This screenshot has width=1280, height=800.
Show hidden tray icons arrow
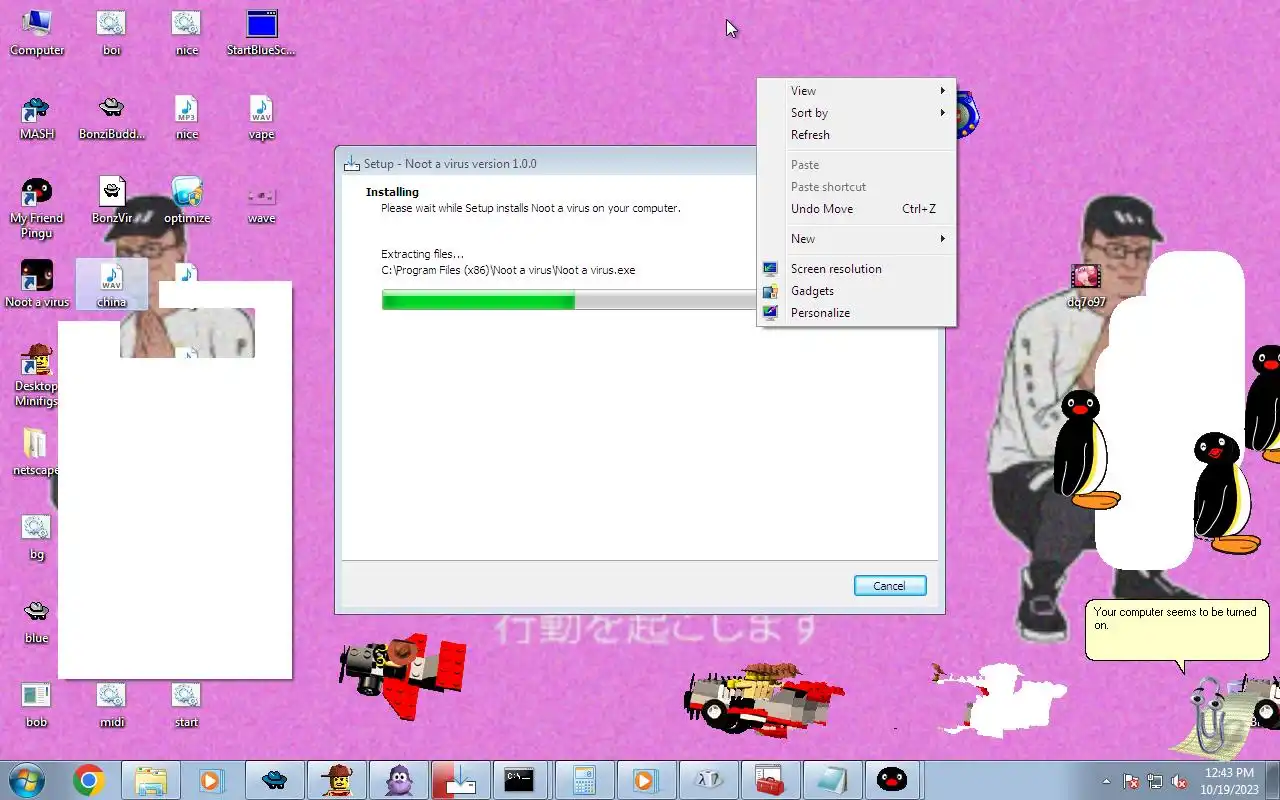[x=1106, y=781]
